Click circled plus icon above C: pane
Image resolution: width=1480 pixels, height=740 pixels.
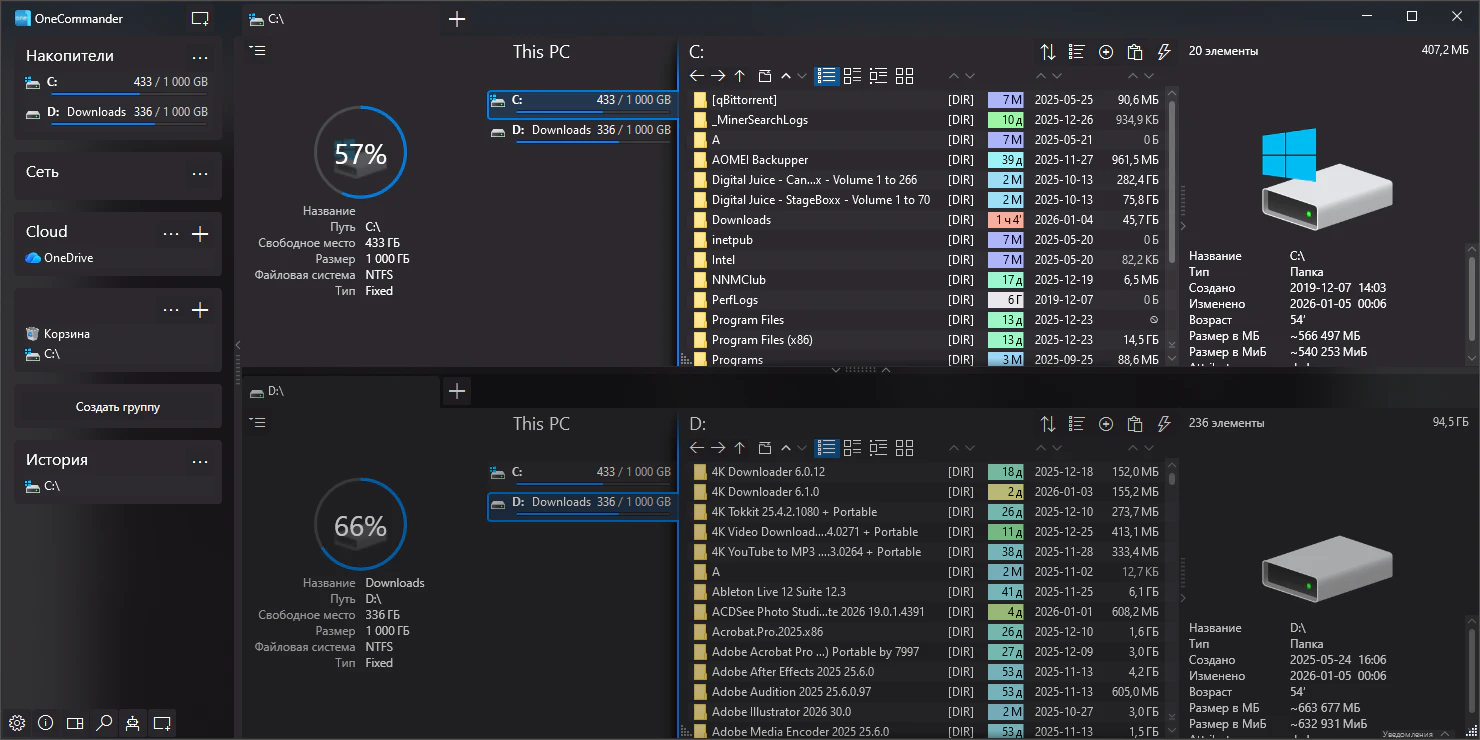(1106, 52)
